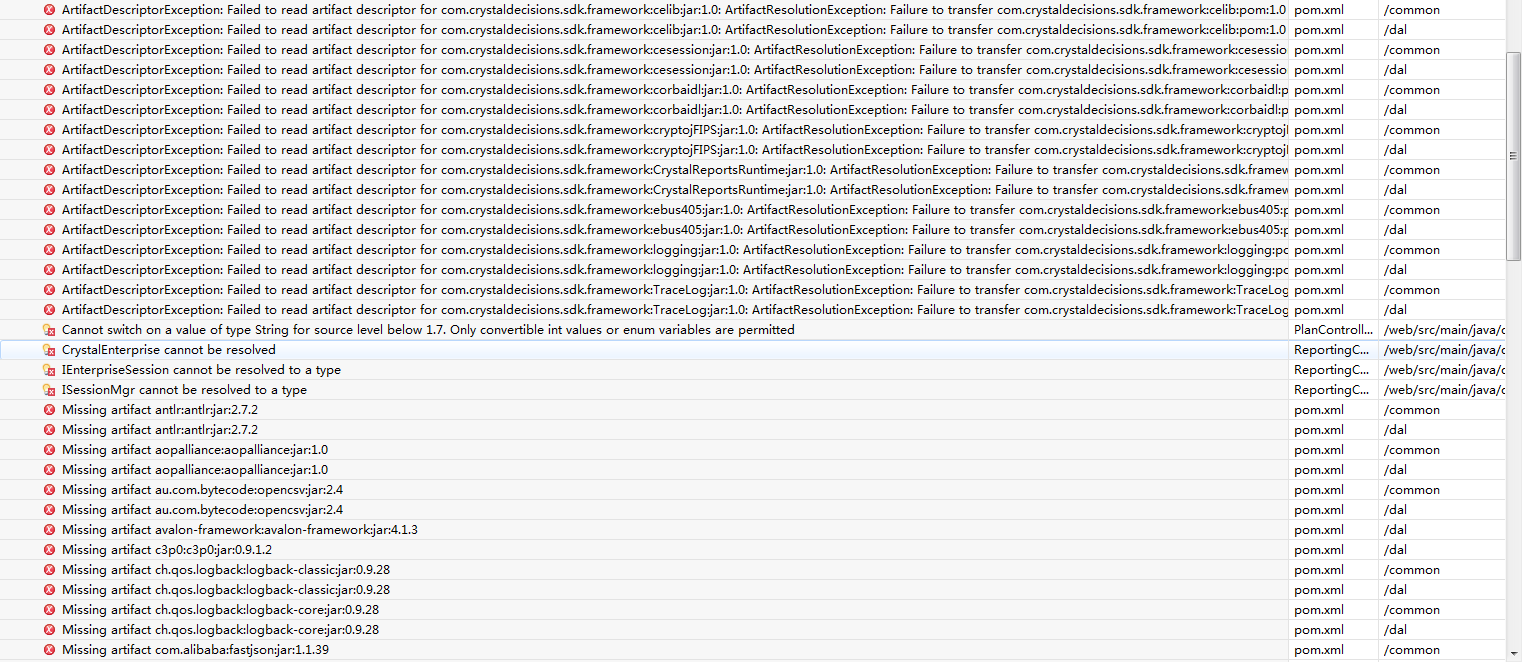Viewport: 1522px width, 662px height.
Task: Click error icon of logback-core /dal row
Action: [49, 630]
